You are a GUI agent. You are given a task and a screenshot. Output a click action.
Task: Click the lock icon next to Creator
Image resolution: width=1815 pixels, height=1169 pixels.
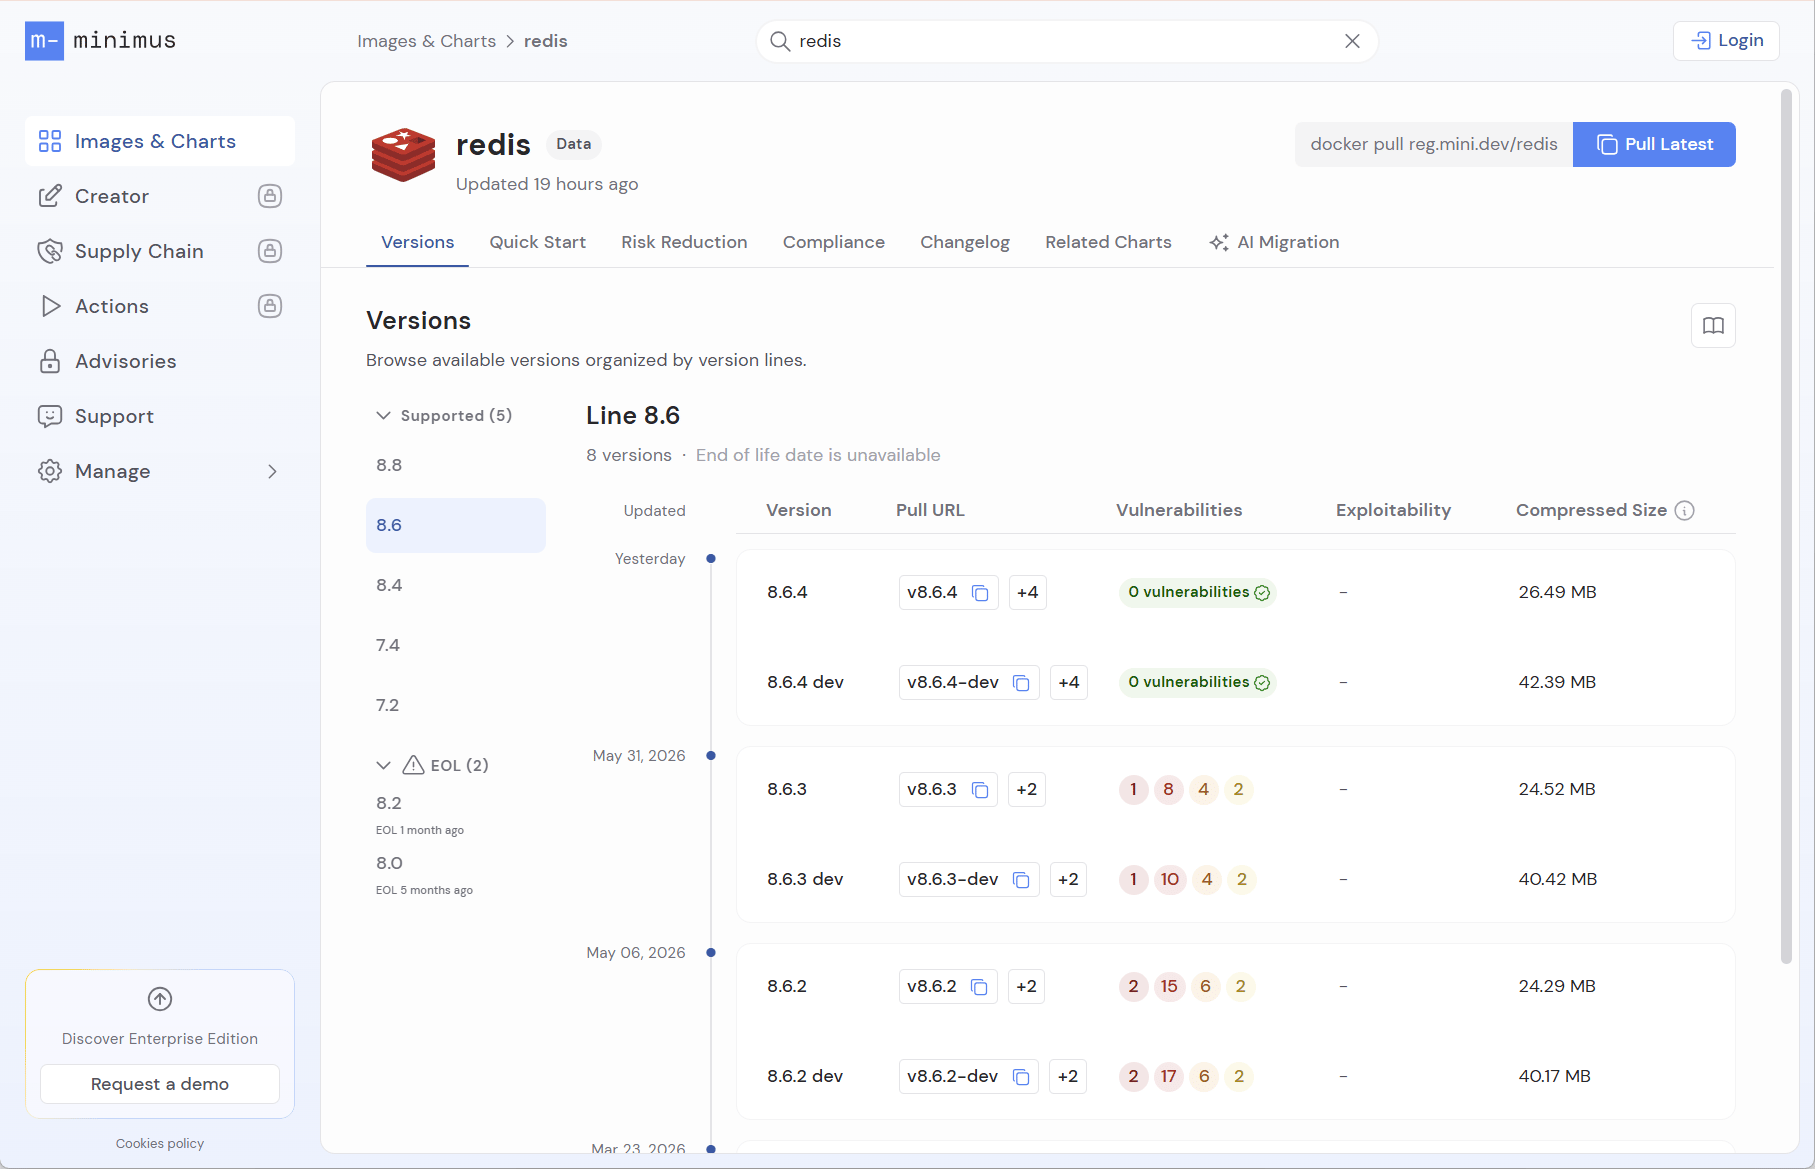pos(270,196)
